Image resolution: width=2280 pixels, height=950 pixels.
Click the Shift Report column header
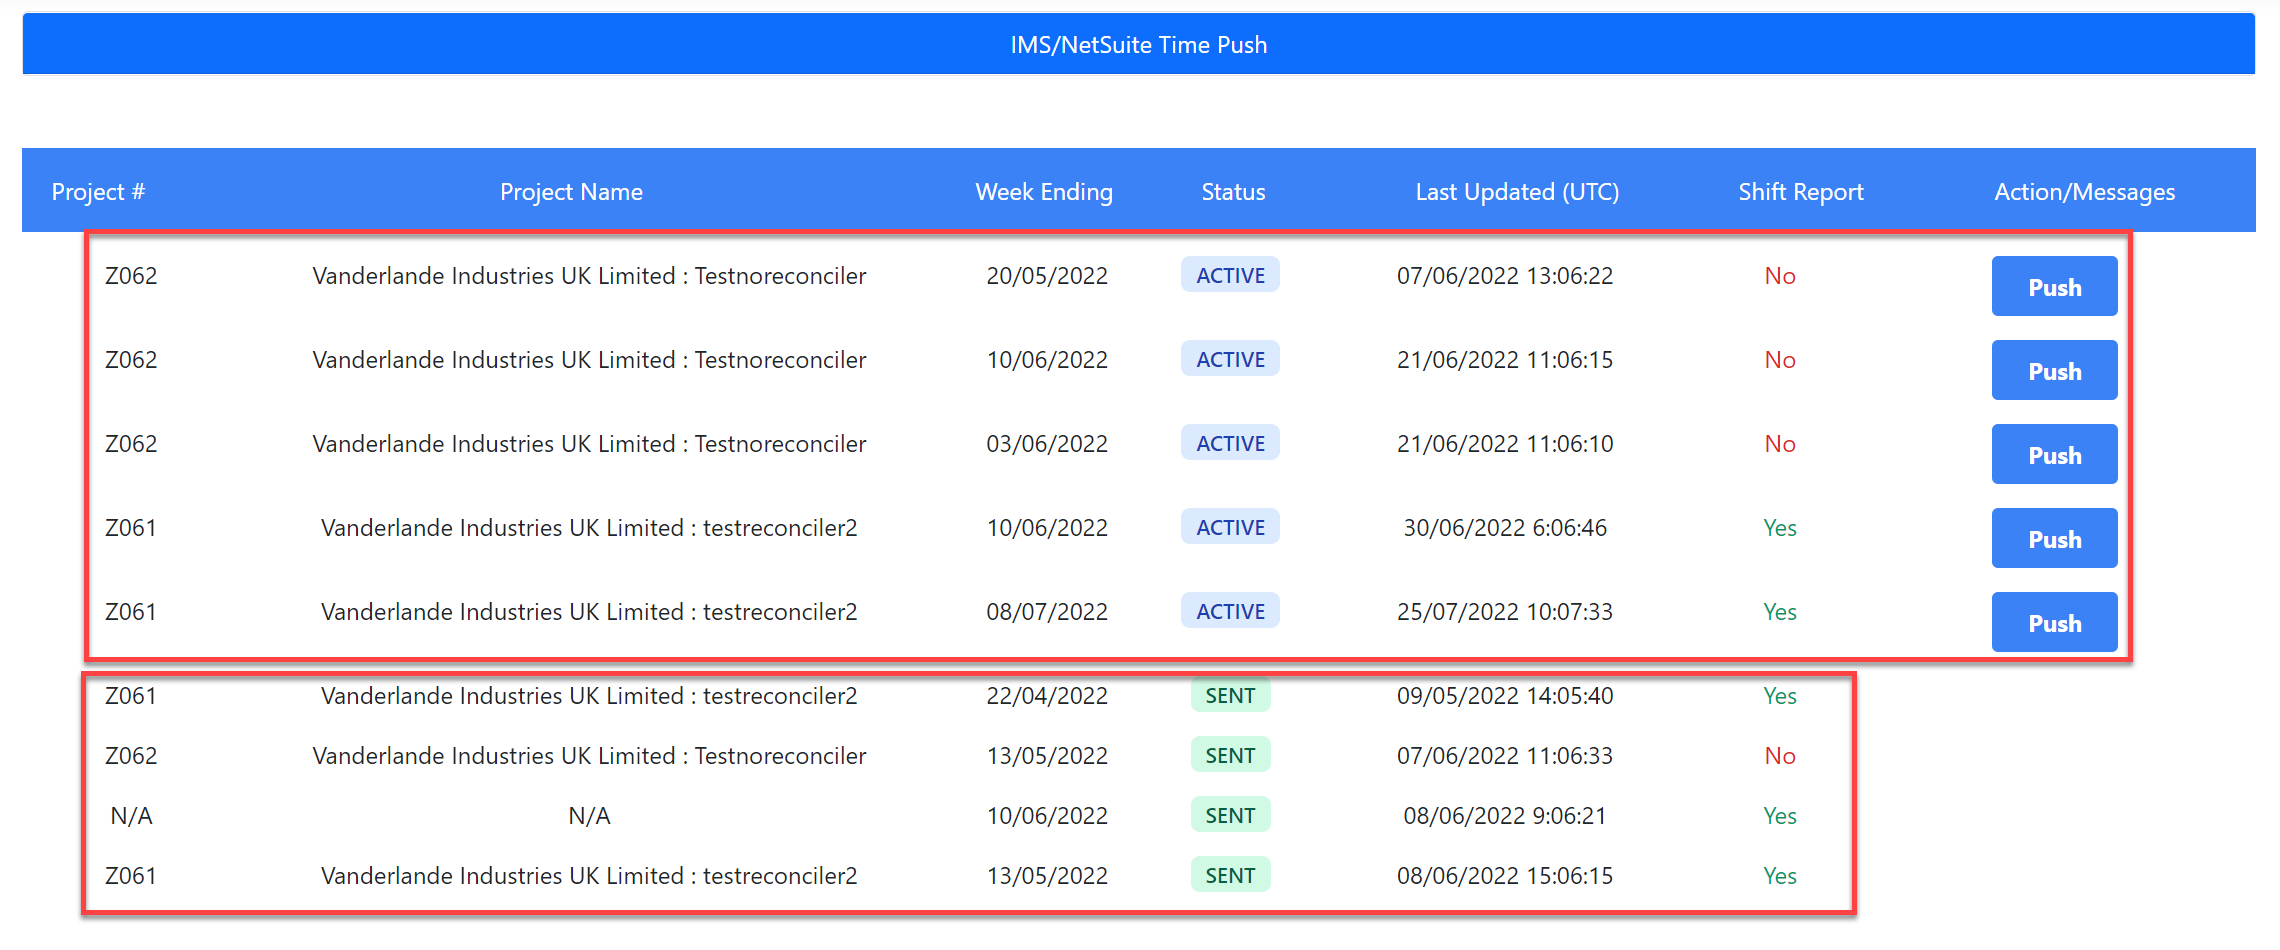(1801, 192)
